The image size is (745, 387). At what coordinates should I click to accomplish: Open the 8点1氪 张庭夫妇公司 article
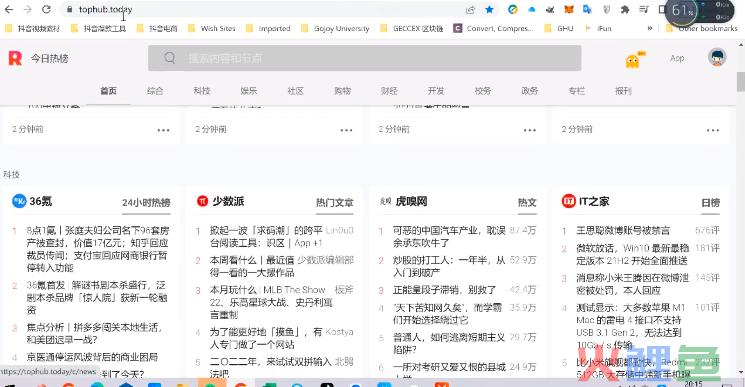coord(97,249)
